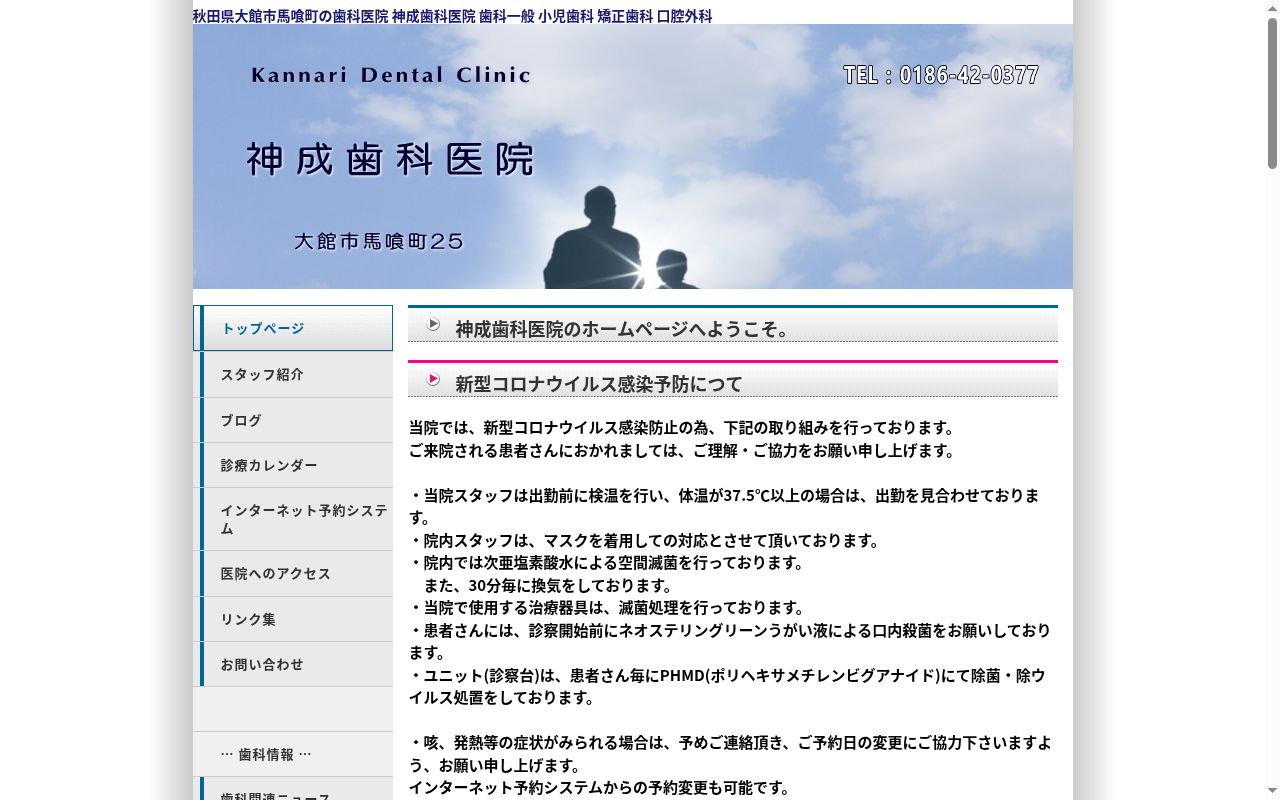Viewport: 1280px width, 800px height.
Task: Click the pink arrow icon beside 新型コロナウイルス感染予防
Action: 434,379
